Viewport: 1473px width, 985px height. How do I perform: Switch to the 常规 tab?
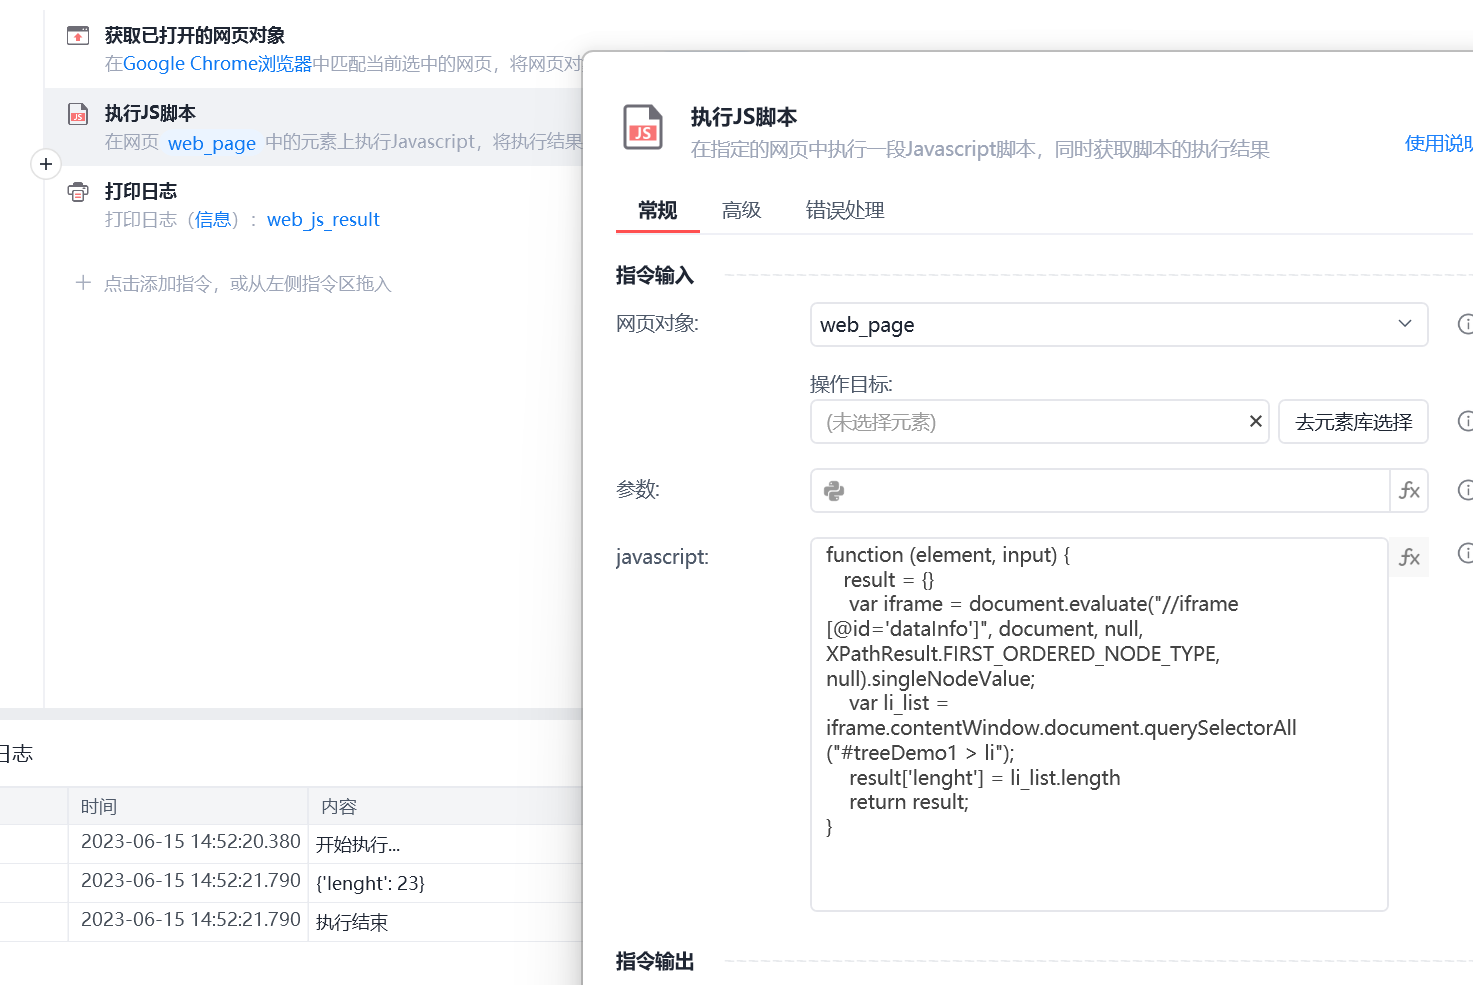point(658,211)
